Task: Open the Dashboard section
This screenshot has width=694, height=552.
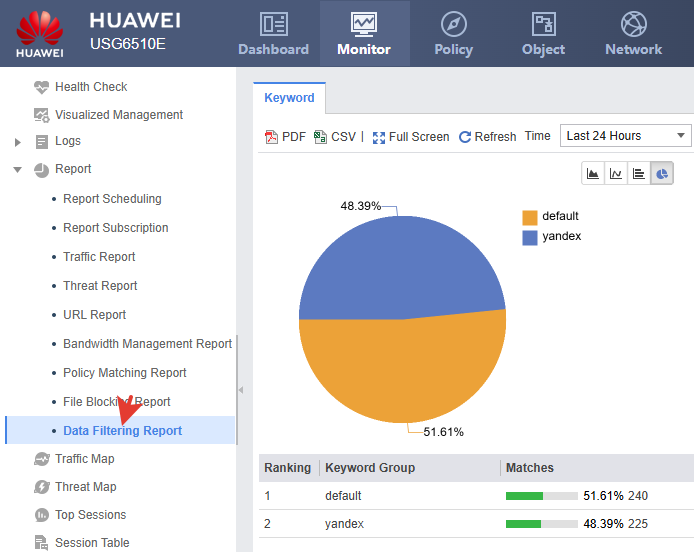Action: pos(273,34)
